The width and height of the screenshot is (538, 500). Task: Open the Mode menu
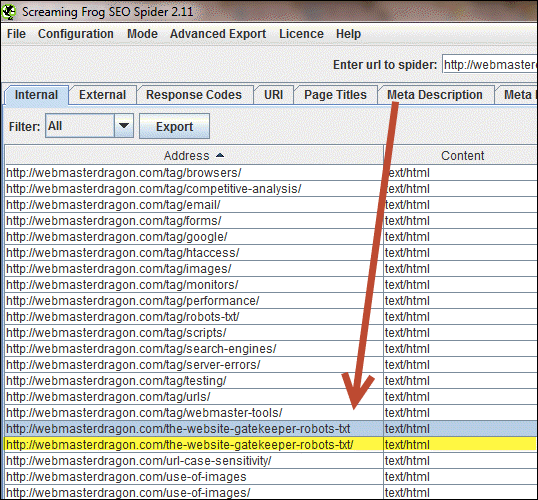click(x=142, y=34)
